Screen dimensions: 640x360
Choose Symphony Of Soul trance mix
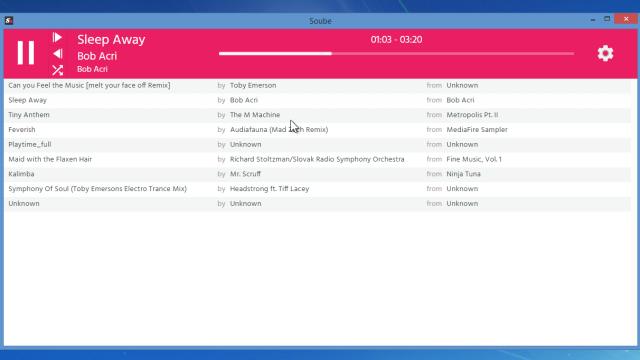pyautogui.click(x=318, y=189)
